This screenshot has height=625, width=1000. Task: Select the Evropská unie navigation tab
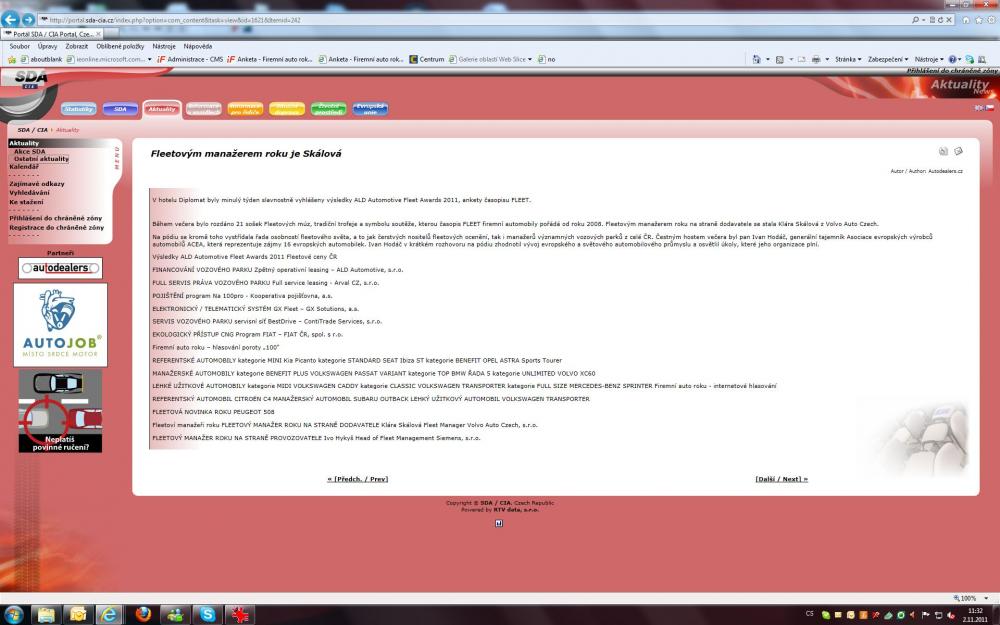point(370,109)
